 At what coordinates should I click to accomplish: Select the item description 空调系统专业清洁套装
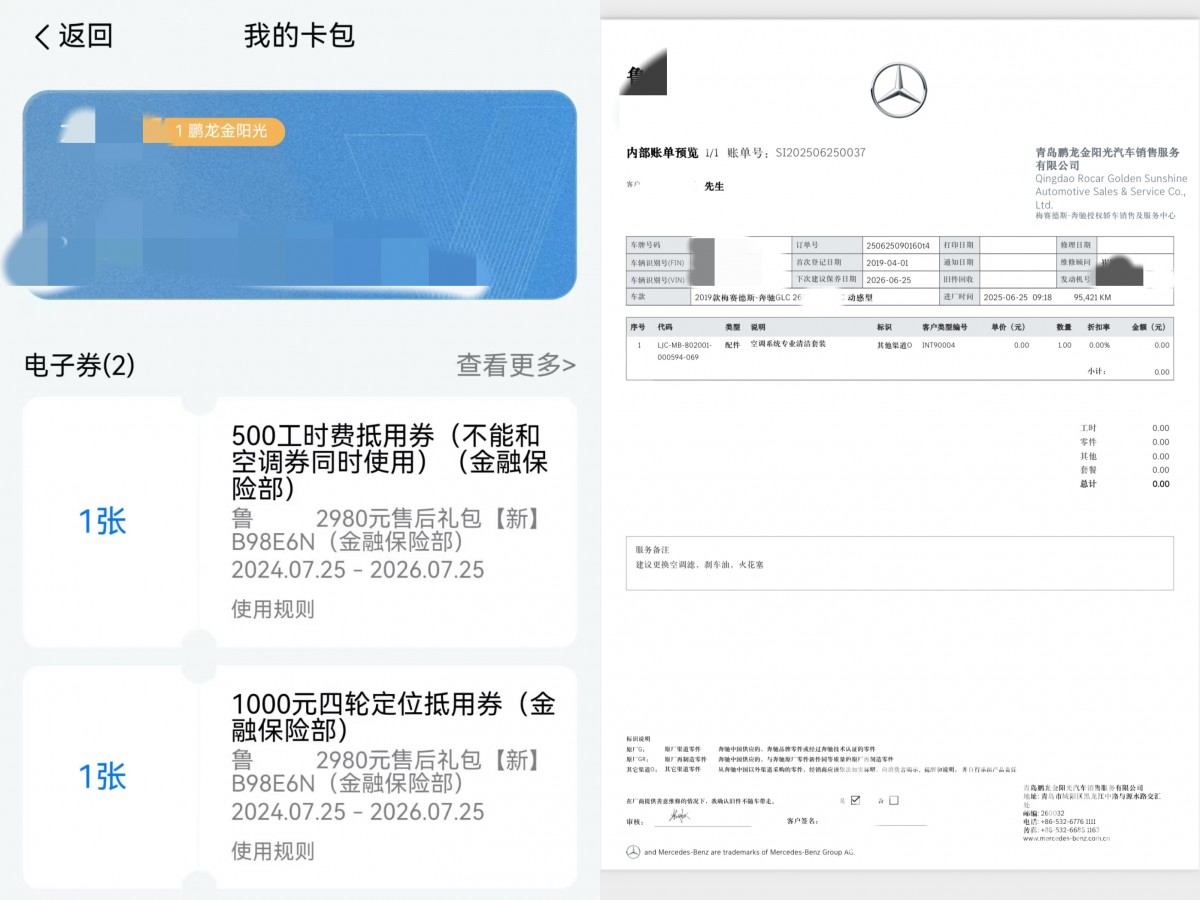[788, 344]
